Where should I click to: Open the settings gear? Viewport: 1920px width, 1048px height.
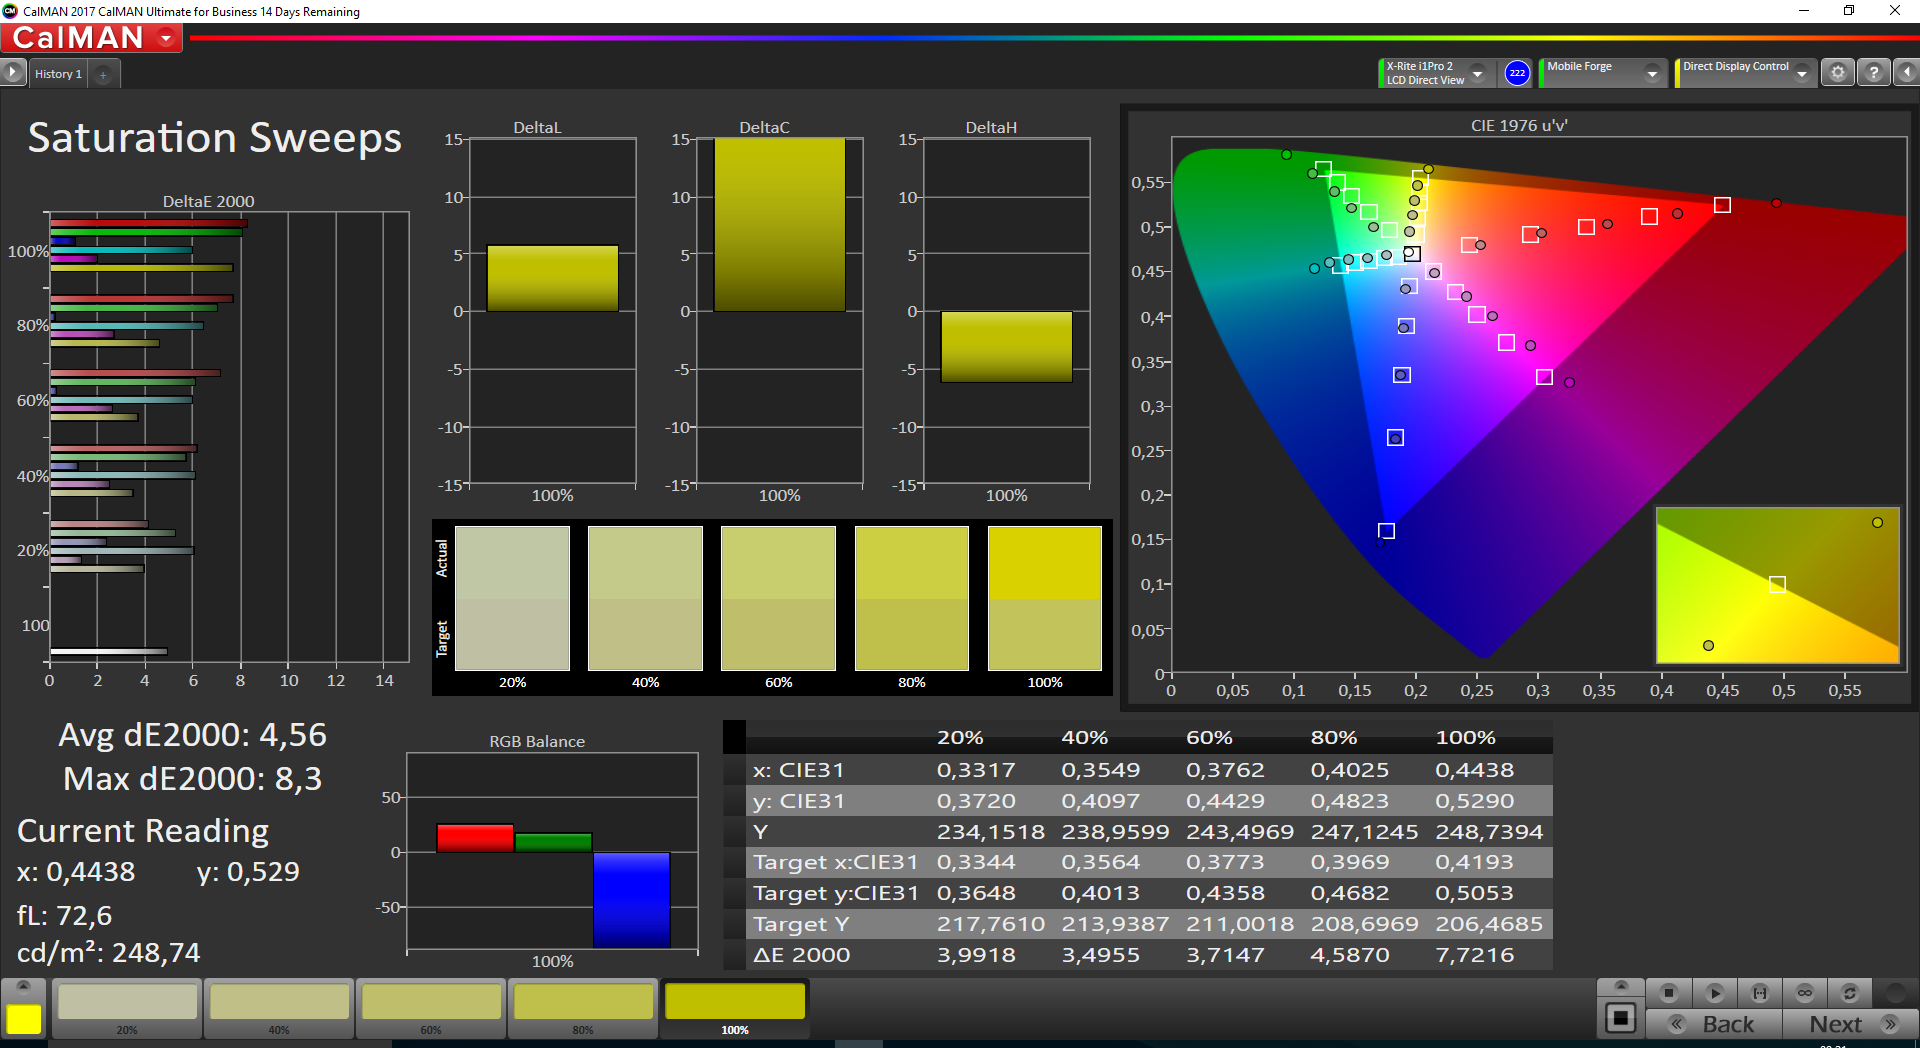pos(1837,73)
